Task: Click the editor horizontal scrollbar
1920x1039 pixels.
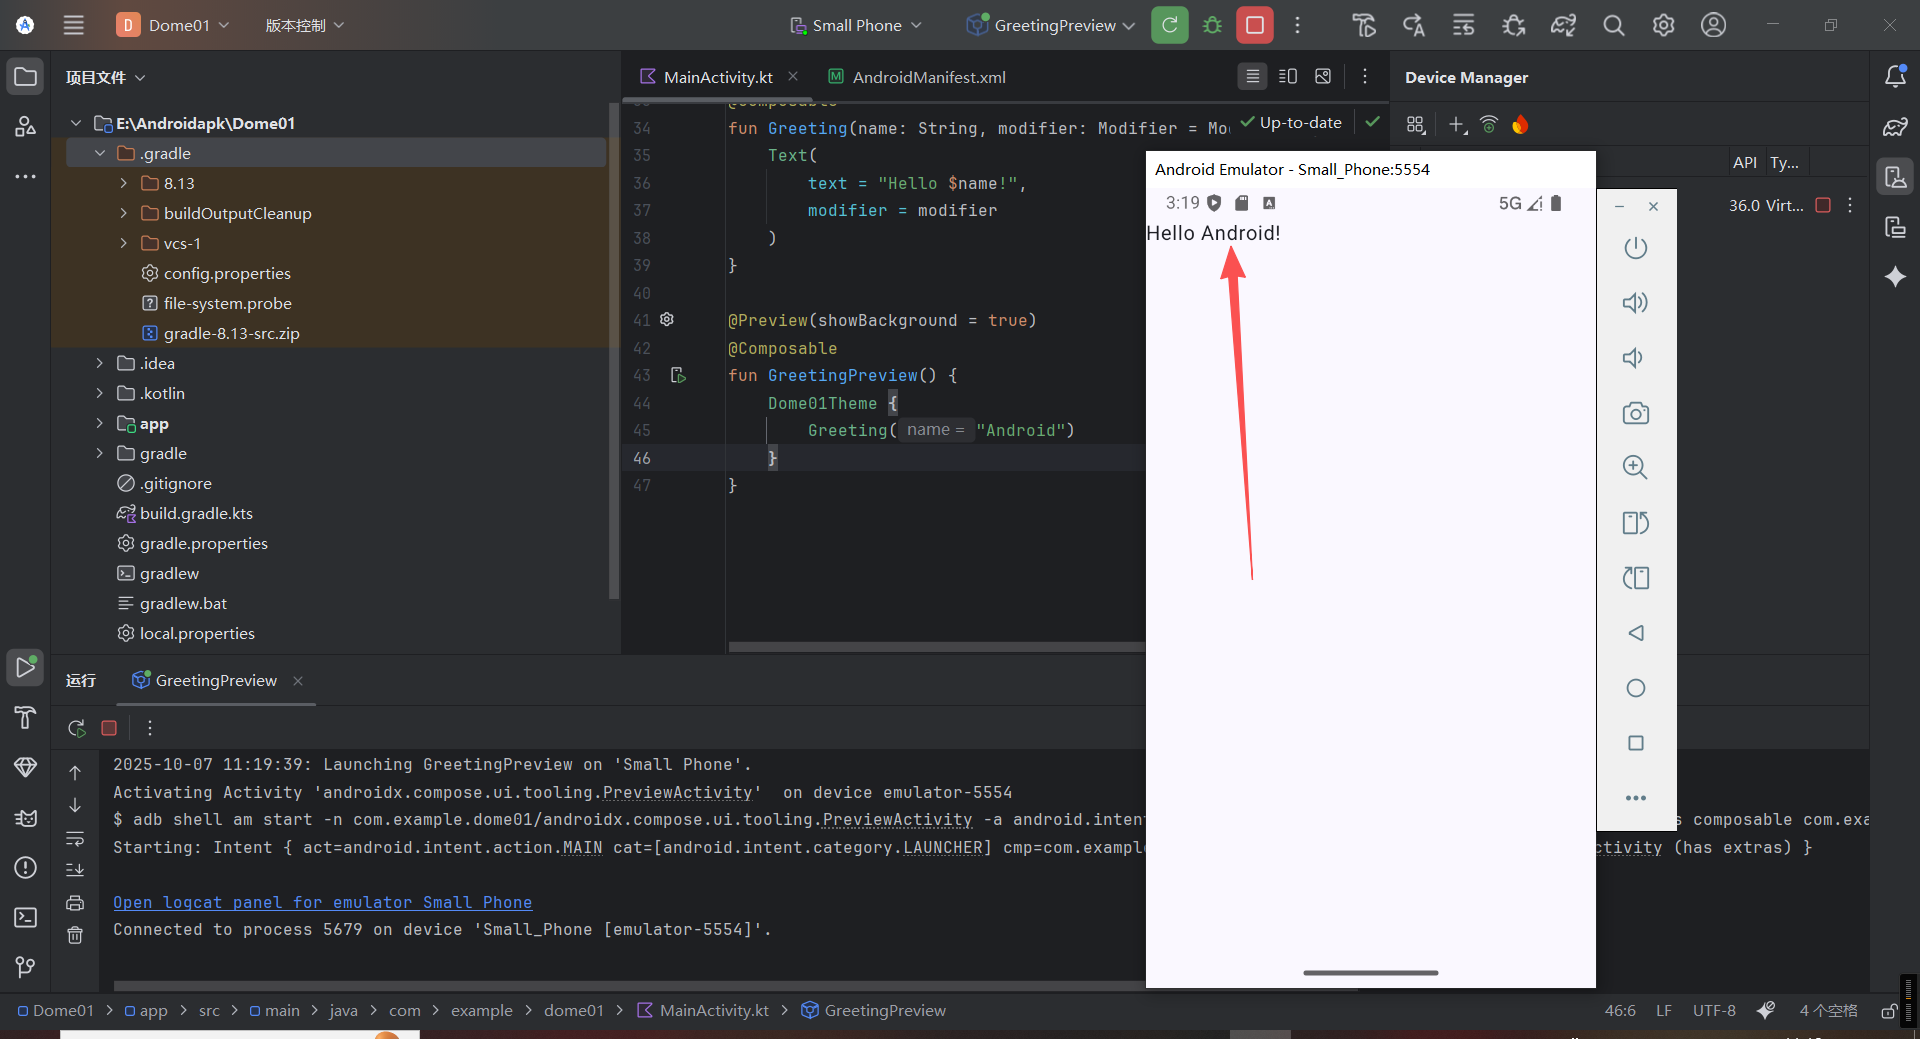Action: tap(935, 647)
